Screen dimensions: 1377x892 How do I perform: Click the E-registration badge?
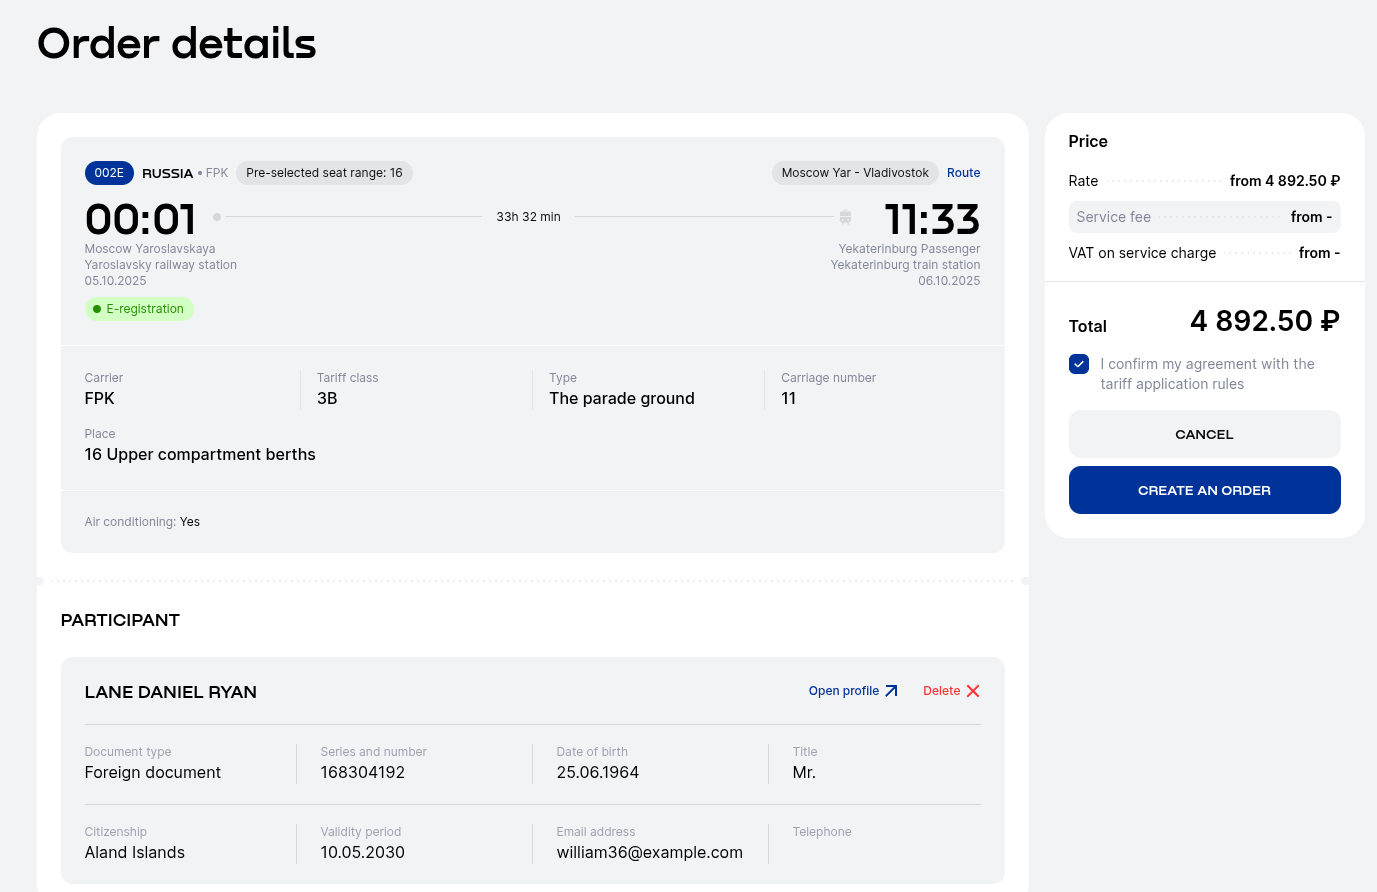(x=139, y=309)
